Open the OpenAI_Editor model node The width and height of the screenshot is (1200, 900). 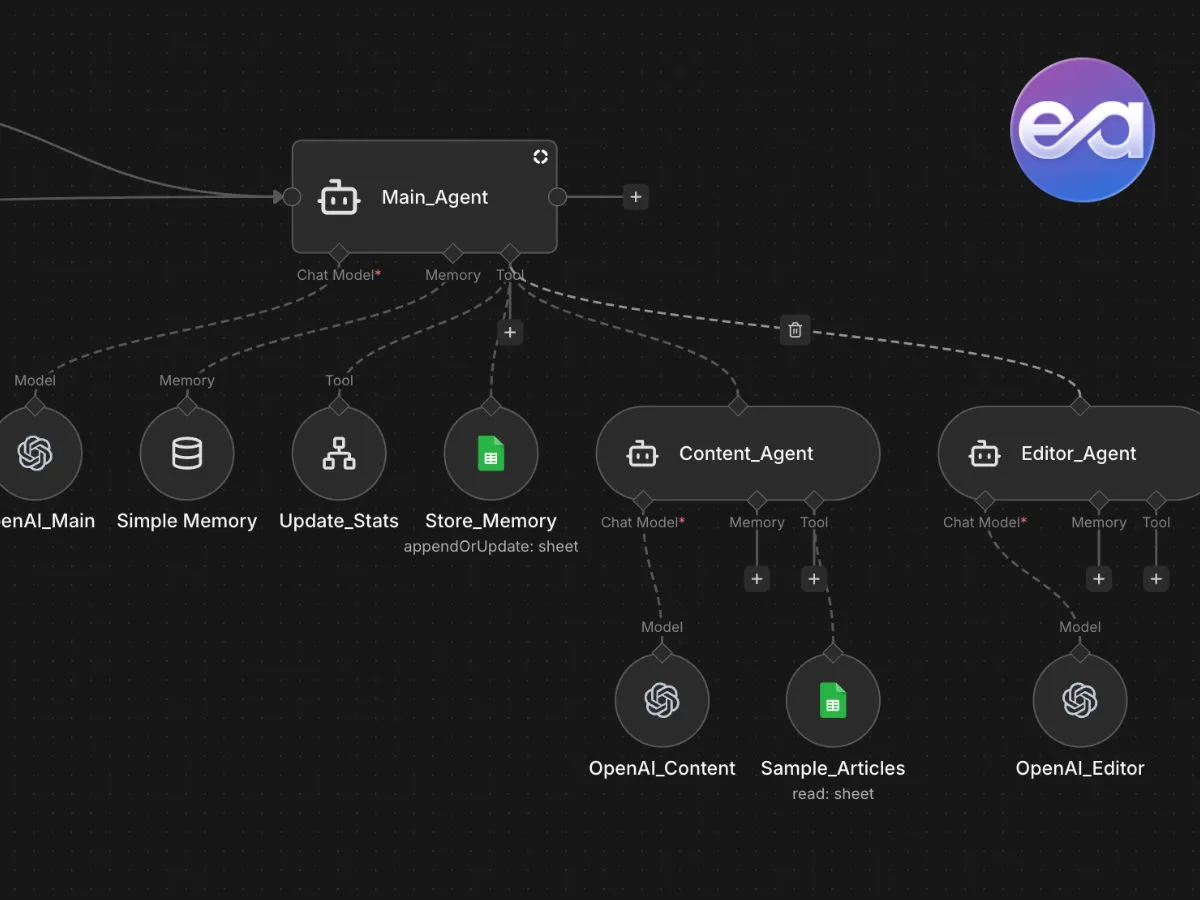[1080, 700]
